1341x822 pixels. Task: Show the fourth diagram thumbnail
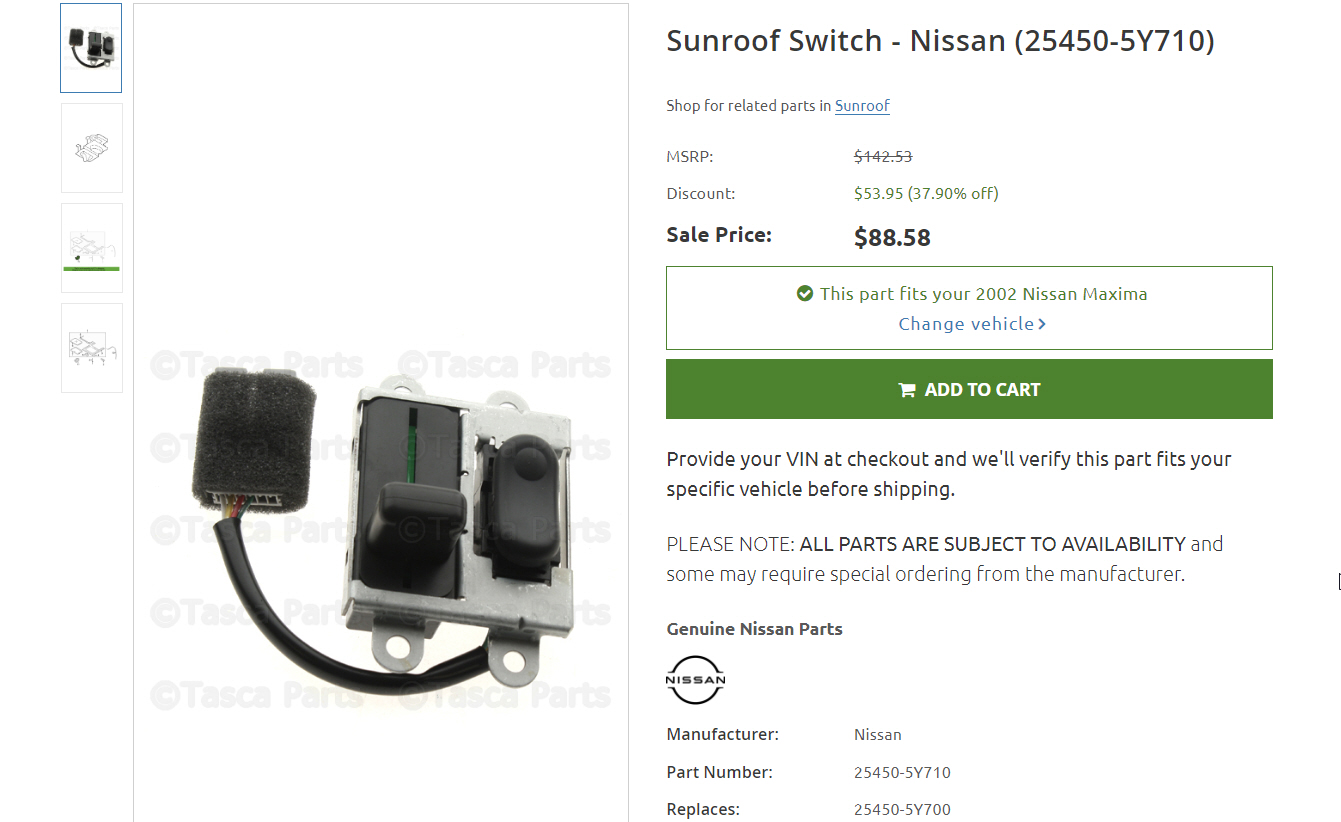(x=91, y=348)
